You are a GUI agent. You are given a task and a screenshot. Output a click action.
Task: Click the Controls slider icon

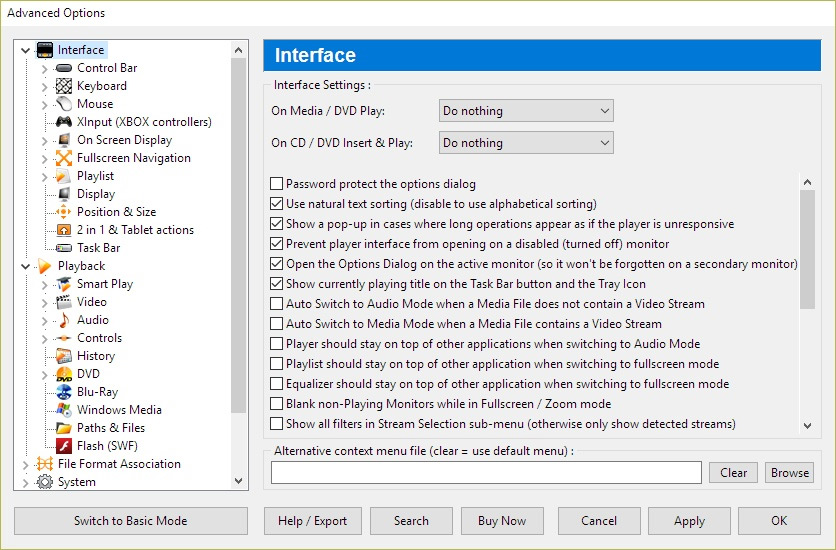coord(64,338)
